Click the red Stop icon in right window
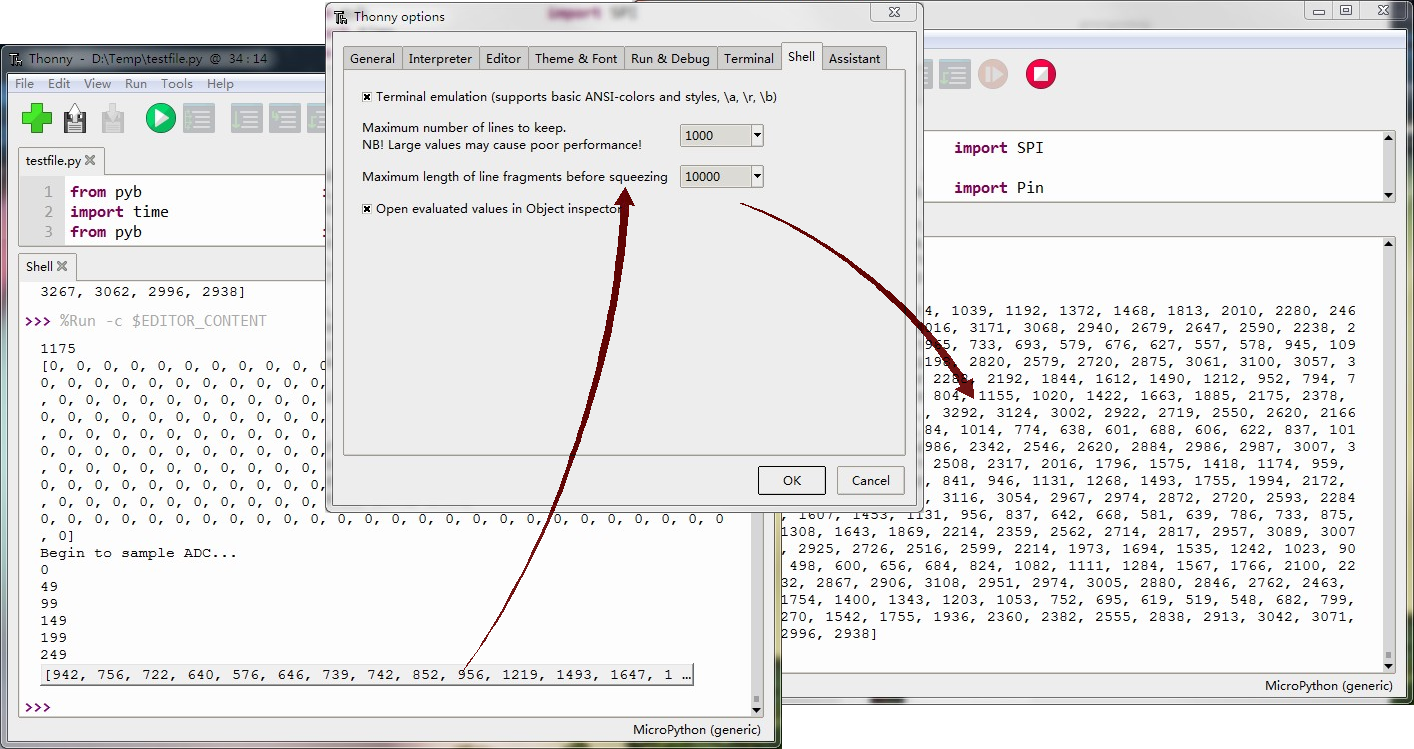Viewport: 1414px width, 749px height. click(1041, 74)
